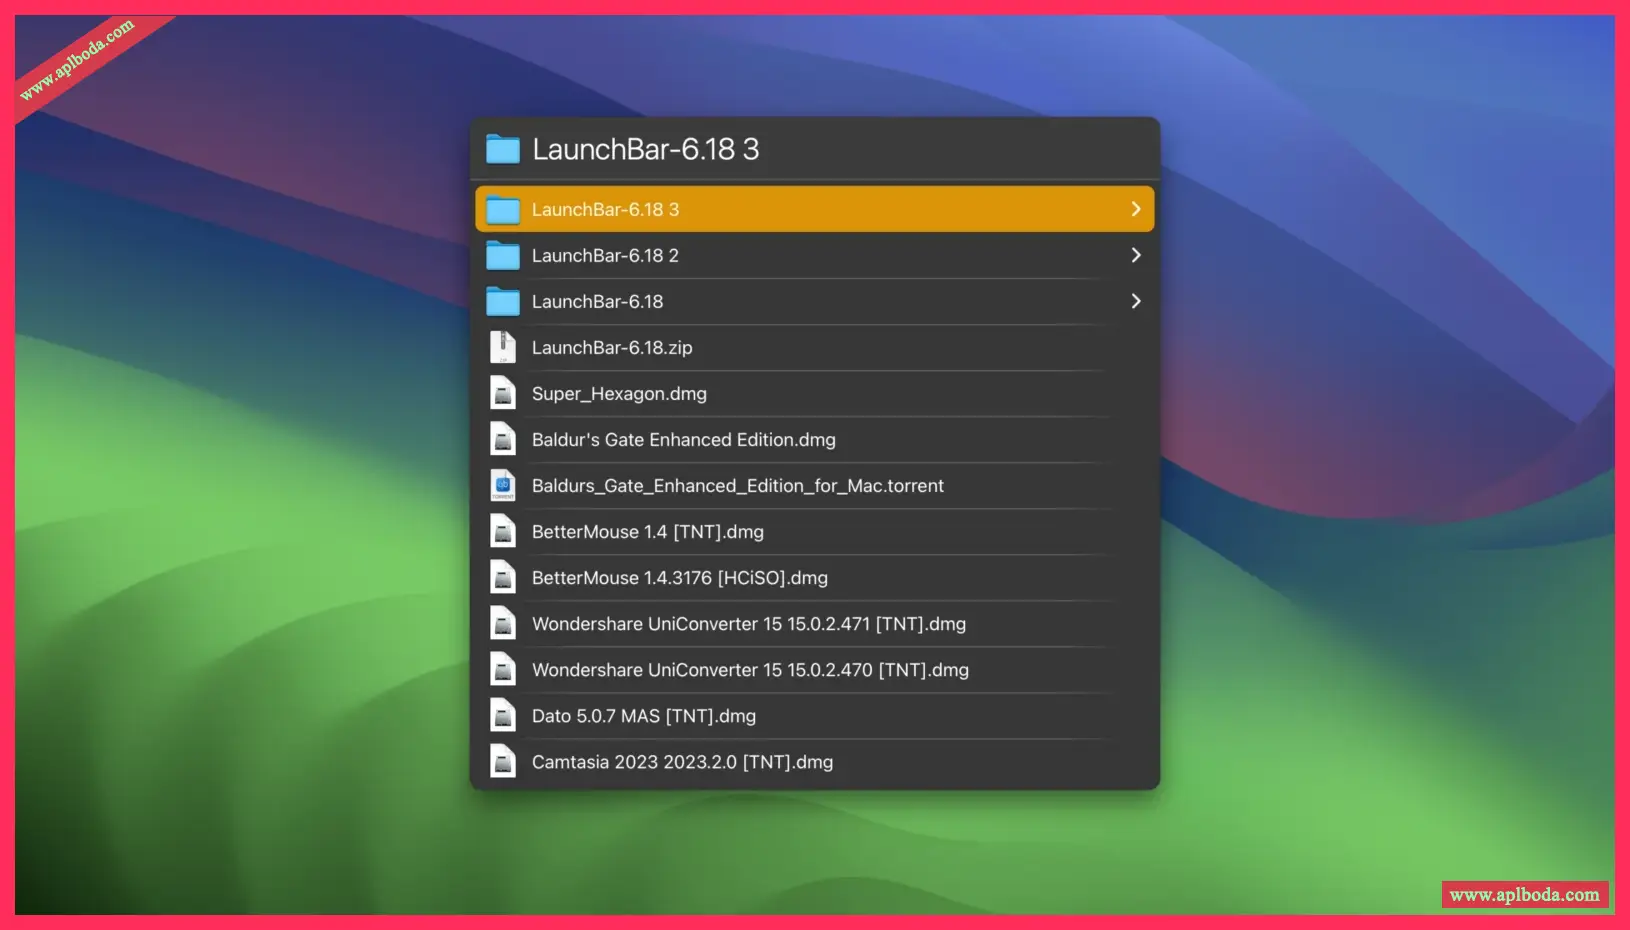
Task: Select Wondershare UniConverter 15.0.2.470 entry
Action: click(x=750, y=670)
